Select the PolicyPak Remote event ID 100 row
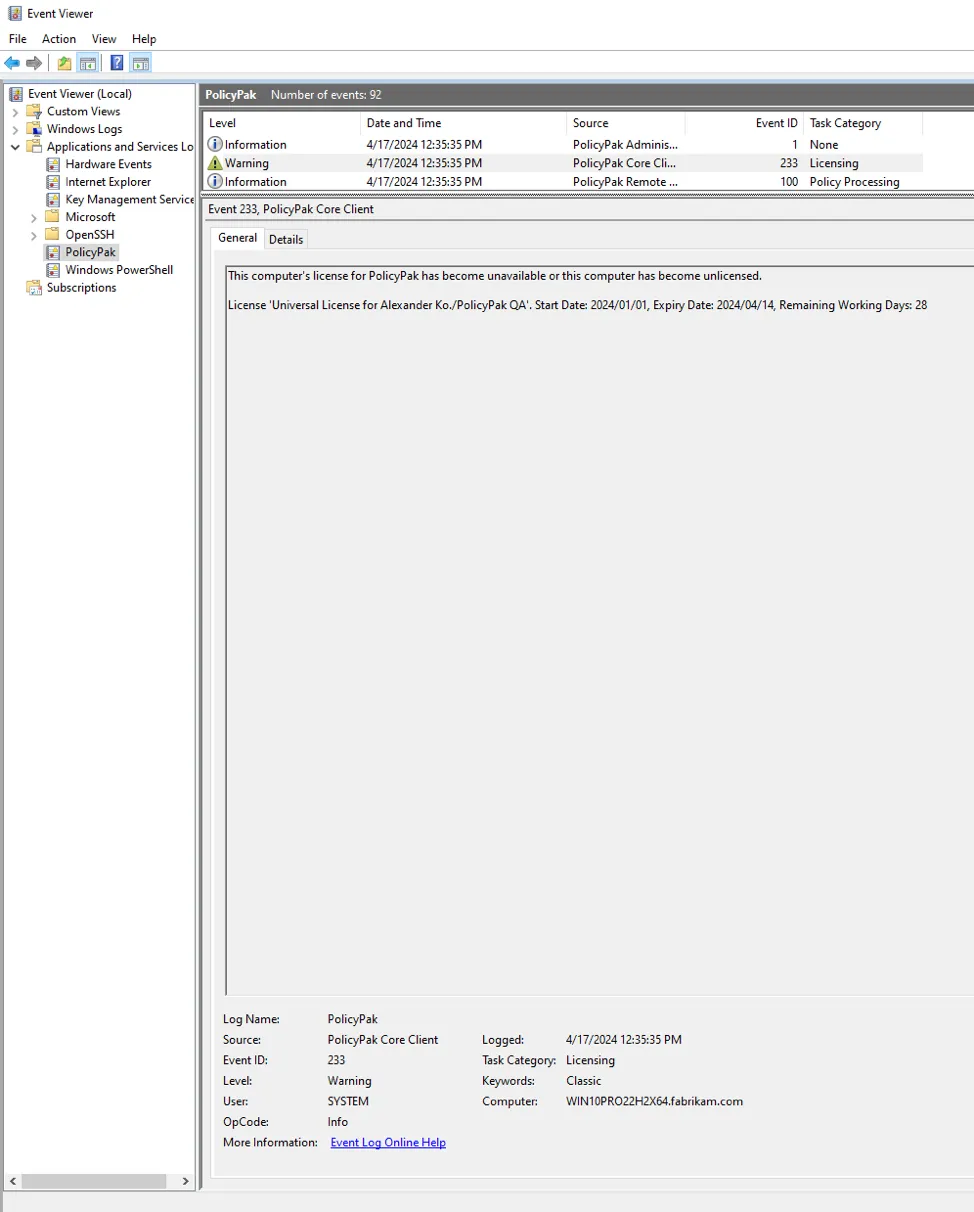This screenshot has height=1212, width=974. point(560,182)
